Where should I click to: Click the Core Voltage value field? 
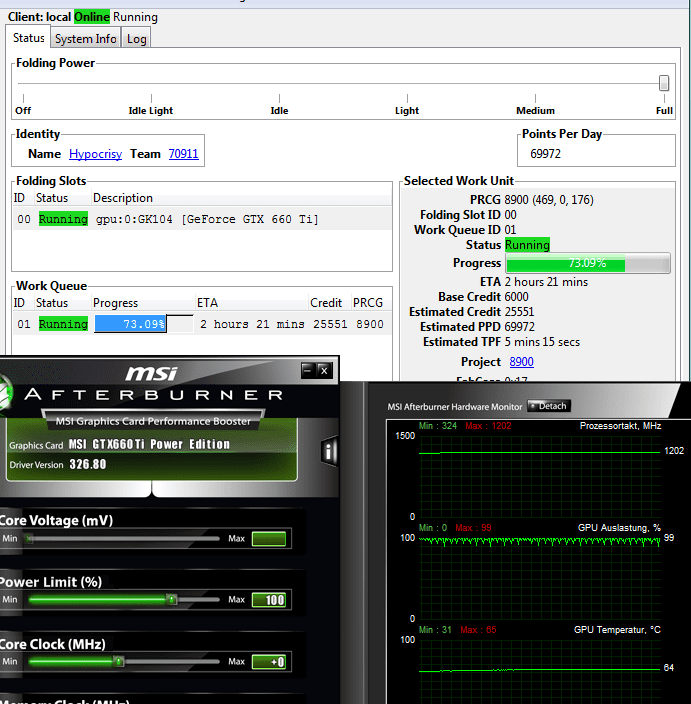tap(268, 538)
